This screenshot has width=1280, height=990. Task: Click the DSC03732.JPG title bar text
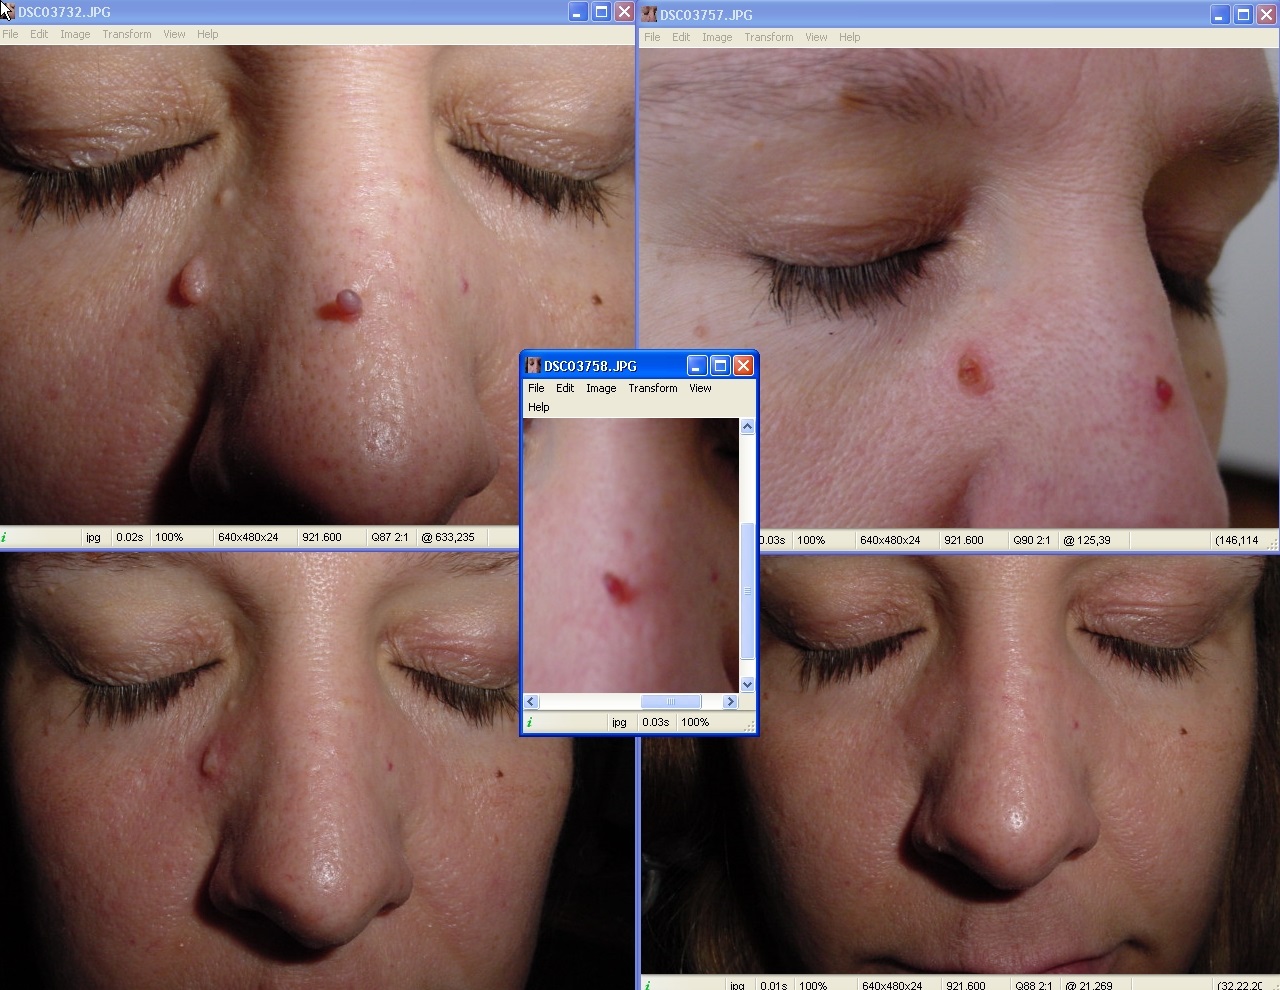point(64,12)
